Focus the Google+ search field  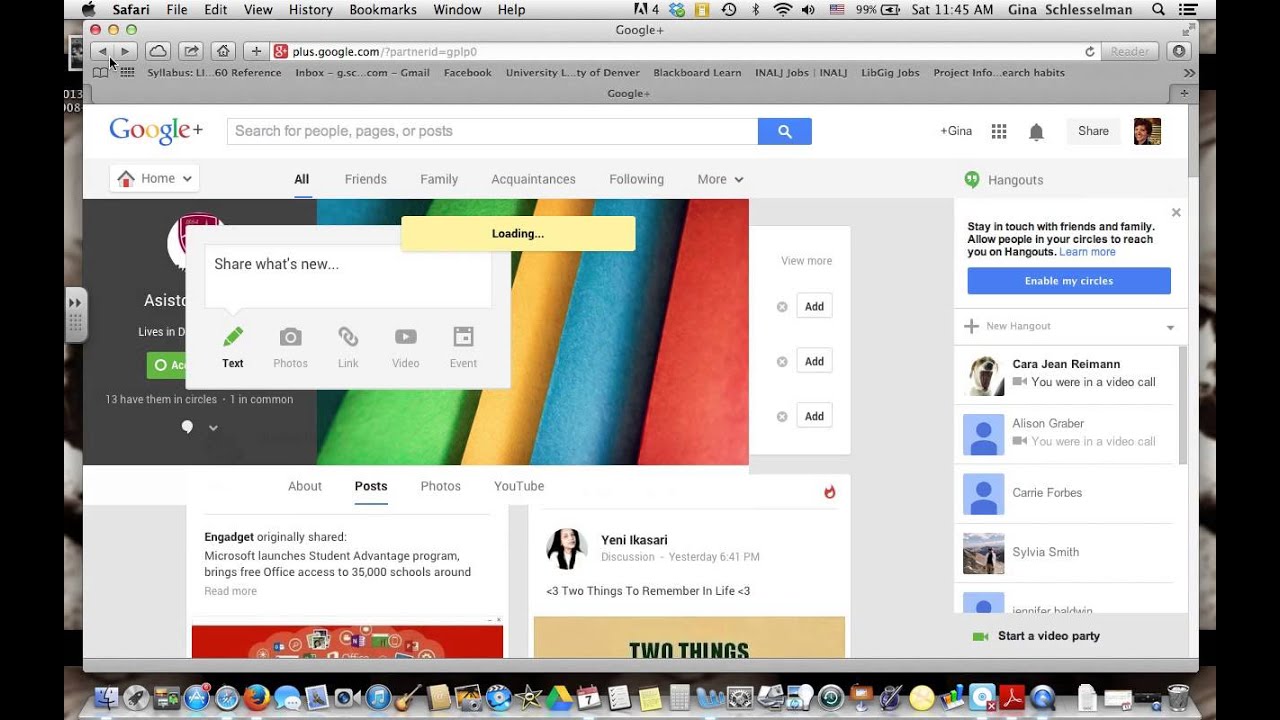[x=492, y=131]
